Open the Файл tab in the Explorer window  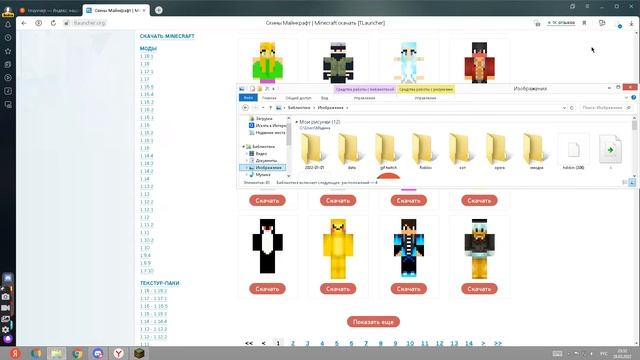coord(248,98)
